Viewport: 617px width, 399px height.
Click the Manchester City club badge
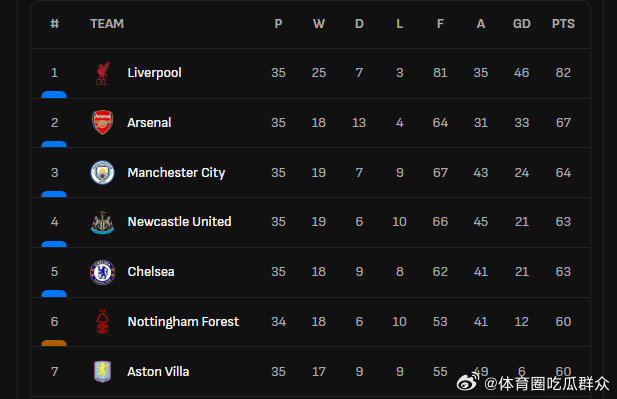(102, 172)
